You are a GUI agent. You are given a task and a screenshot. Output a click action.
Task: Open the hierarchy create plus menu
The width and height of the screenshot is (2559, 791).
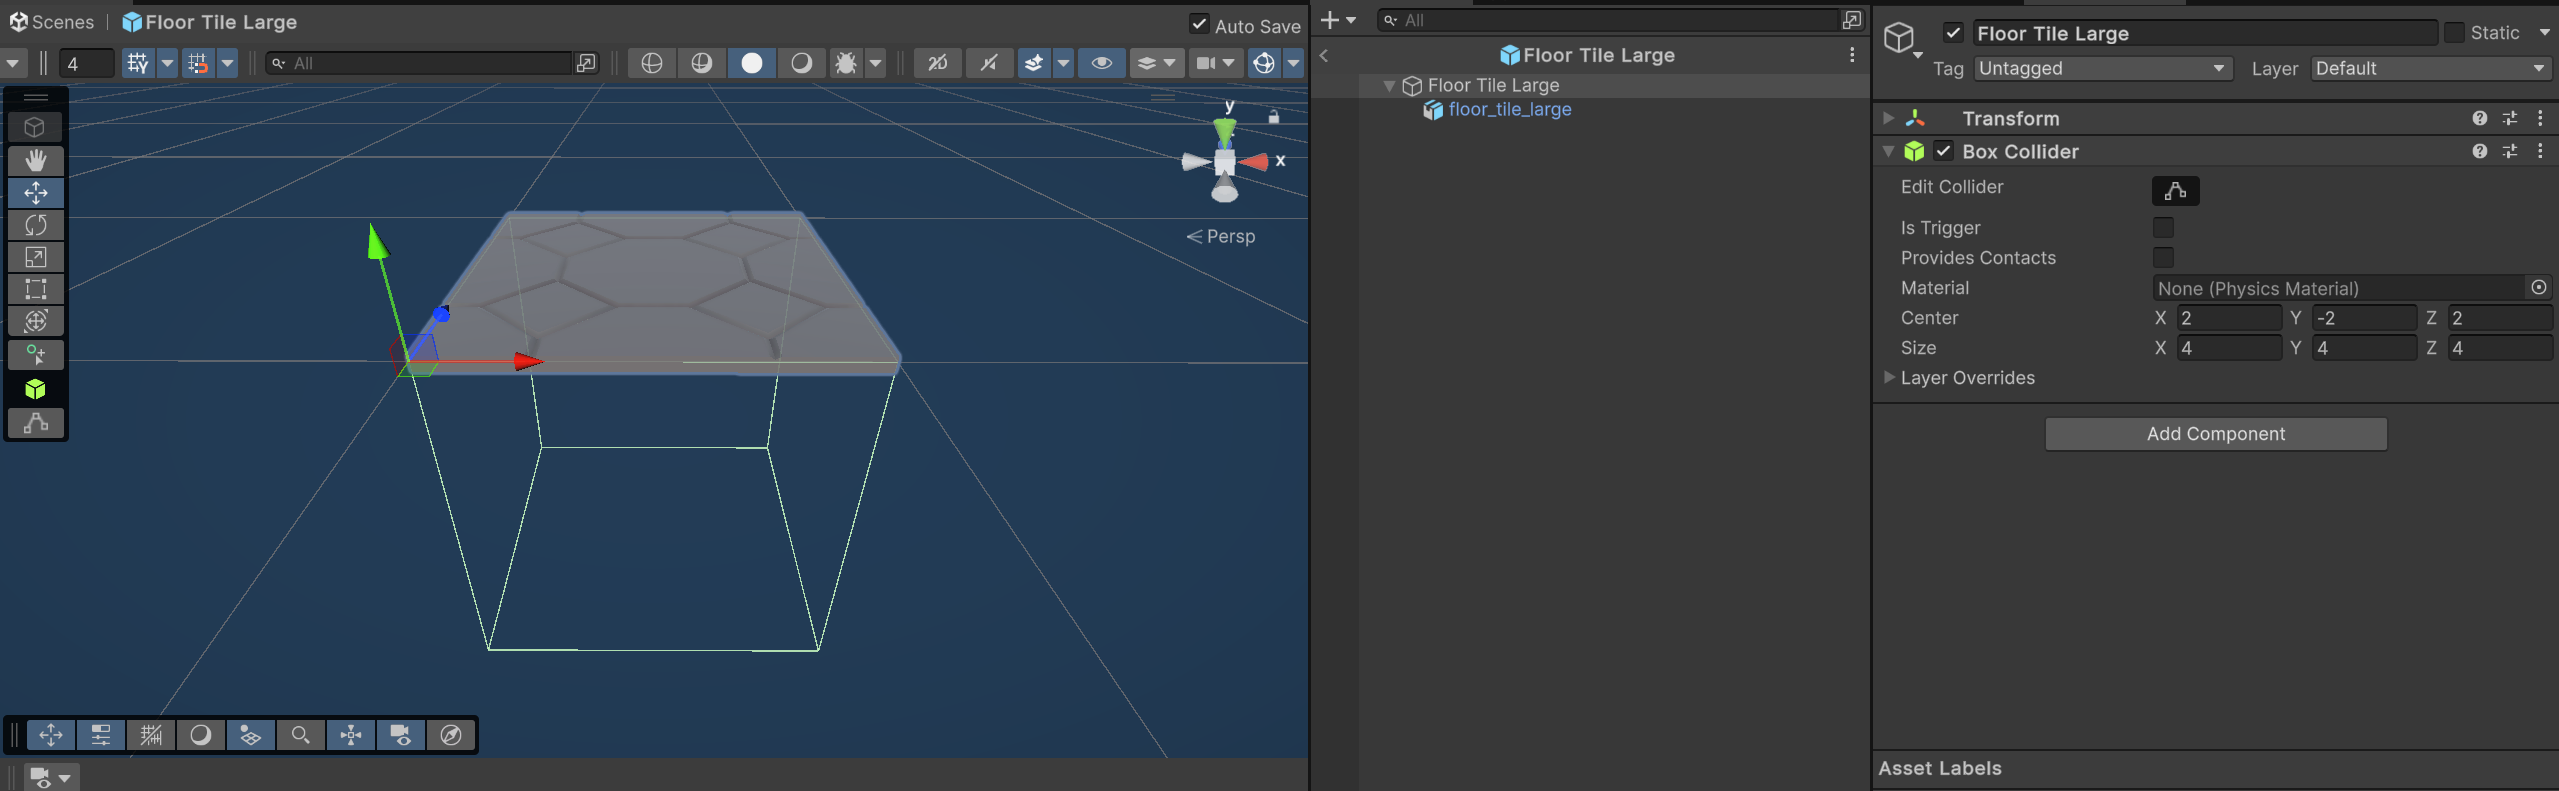click(1337, 20)
